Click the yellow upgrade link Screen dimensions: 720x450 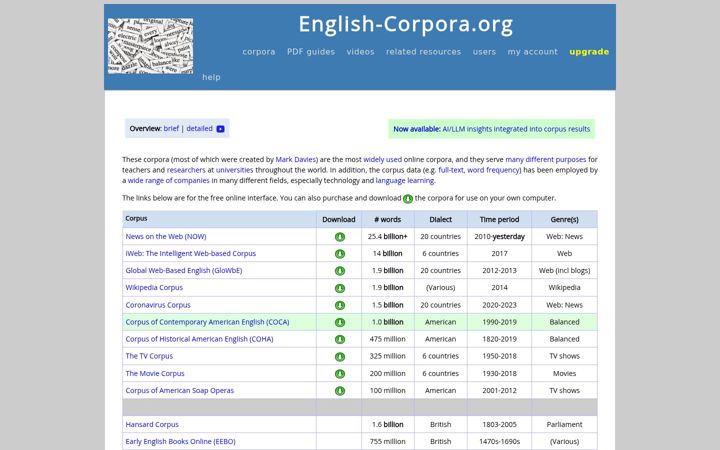point(589,52)
